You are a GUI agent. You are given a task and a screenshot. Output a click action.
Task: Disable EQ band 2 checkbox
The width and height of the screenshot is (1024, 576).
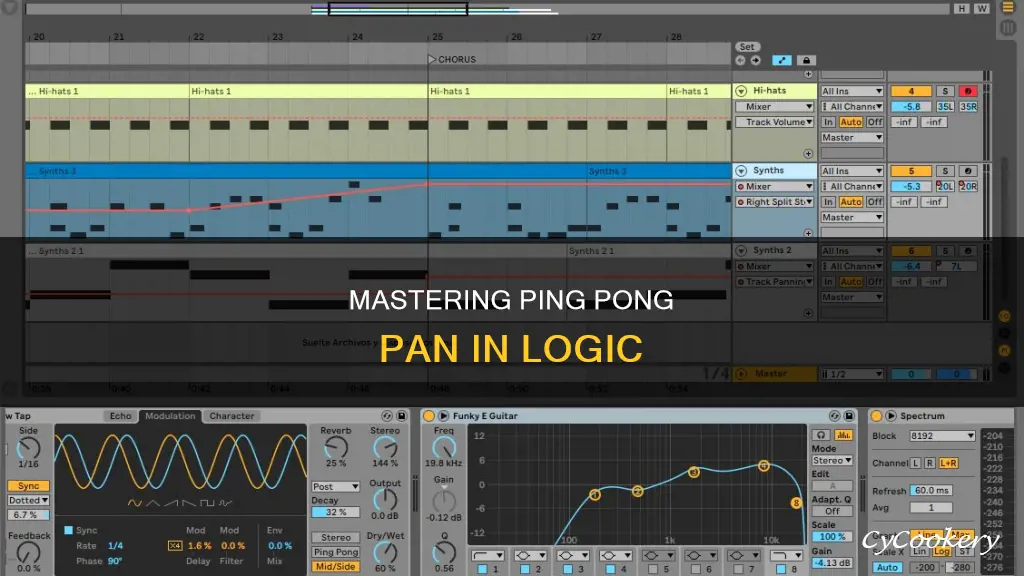click(x=524, y=569)
